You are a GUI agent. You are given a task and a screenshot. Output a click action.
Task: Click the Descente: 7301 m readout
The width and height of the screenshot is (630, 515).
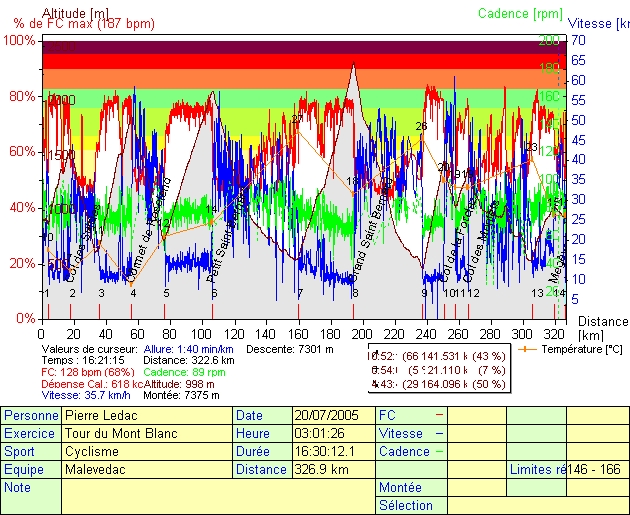tap(290, 349)
